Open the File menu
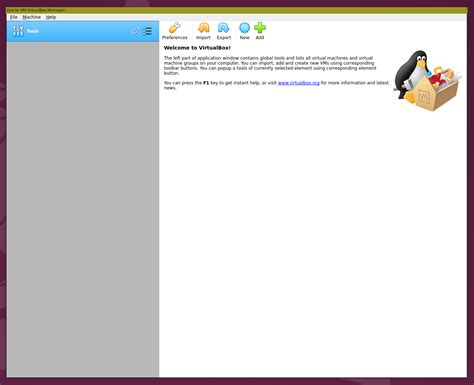474x385 pixels. click(14, 17)
